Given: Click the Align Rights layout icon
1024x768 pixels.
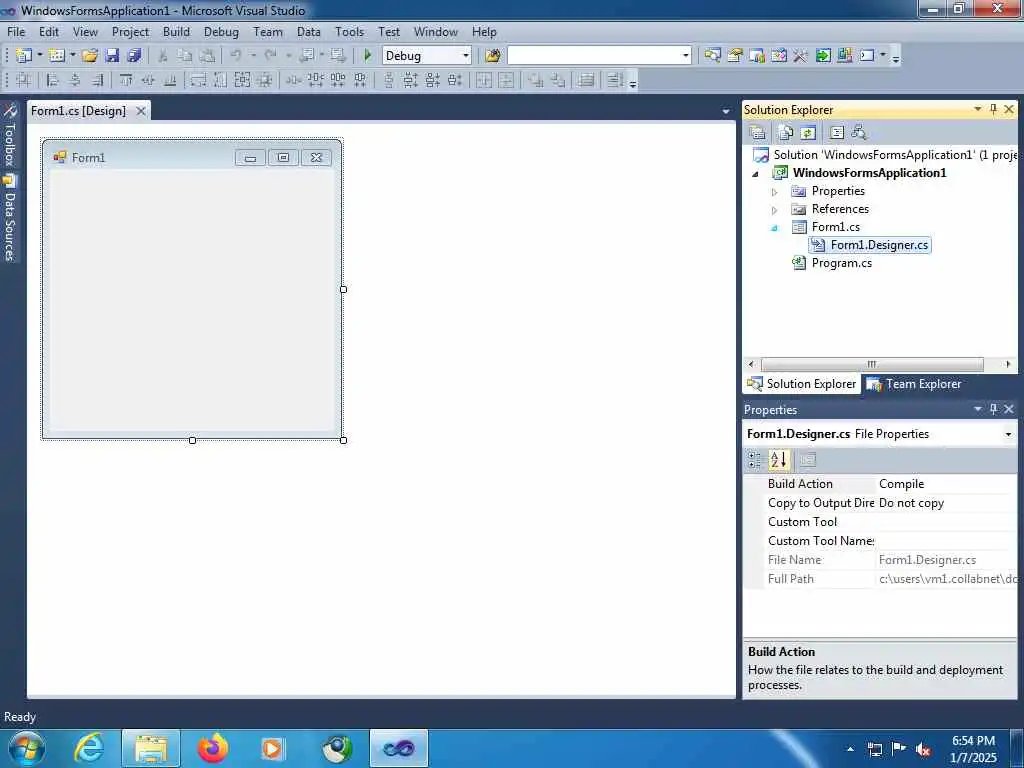Looking at the screenshot, I should pyautogui.click(x=97, y=80).
